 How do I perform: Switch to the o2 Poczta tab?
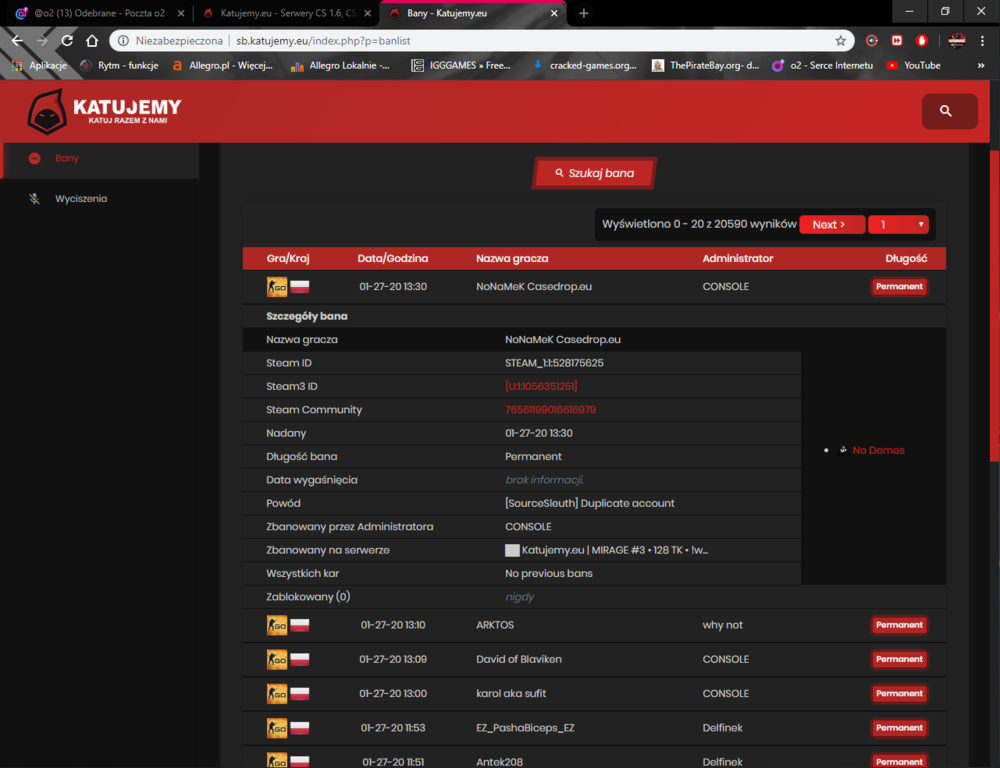point(100,13)
